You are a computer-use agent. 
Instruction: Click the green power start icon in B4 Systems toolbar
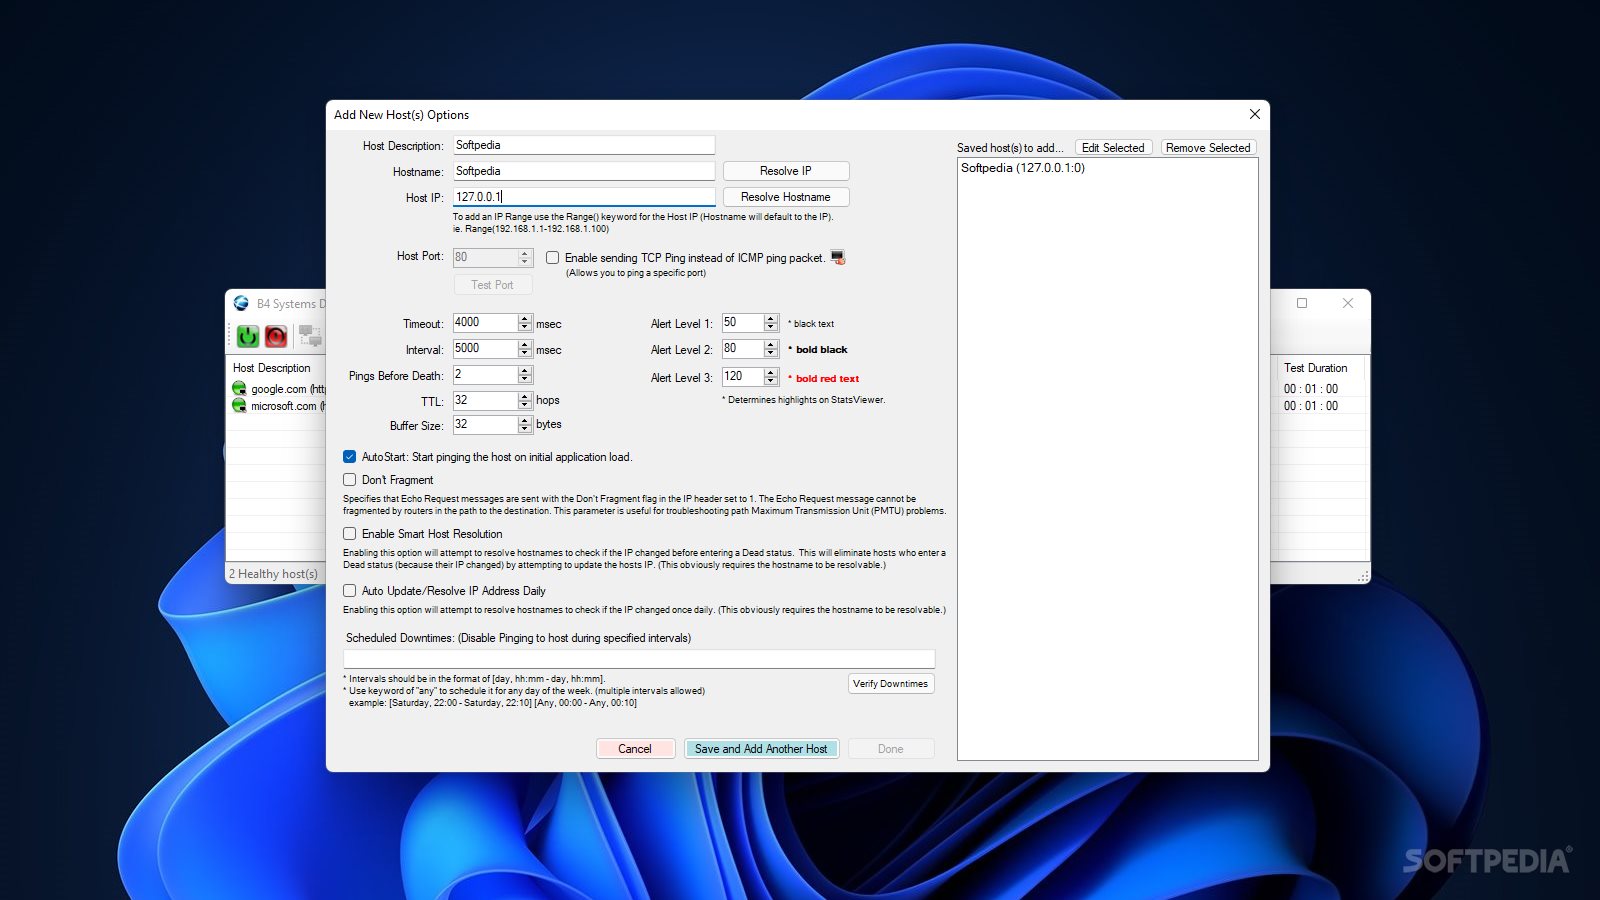[248, 336]
